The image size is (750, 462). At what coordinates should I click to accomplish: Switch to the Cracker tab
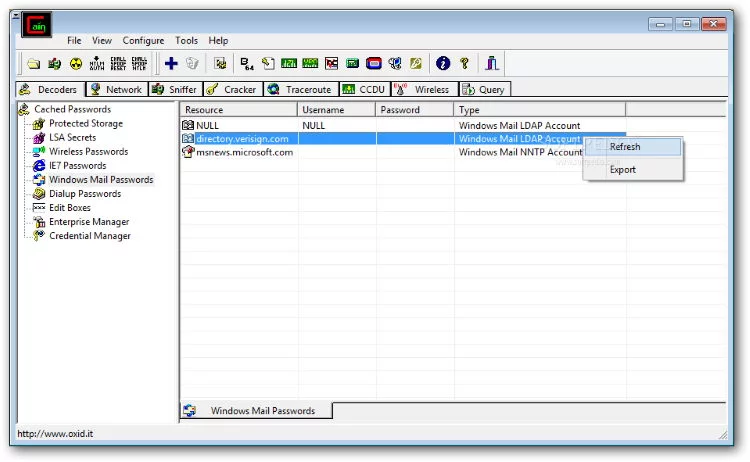pos(231,89)
